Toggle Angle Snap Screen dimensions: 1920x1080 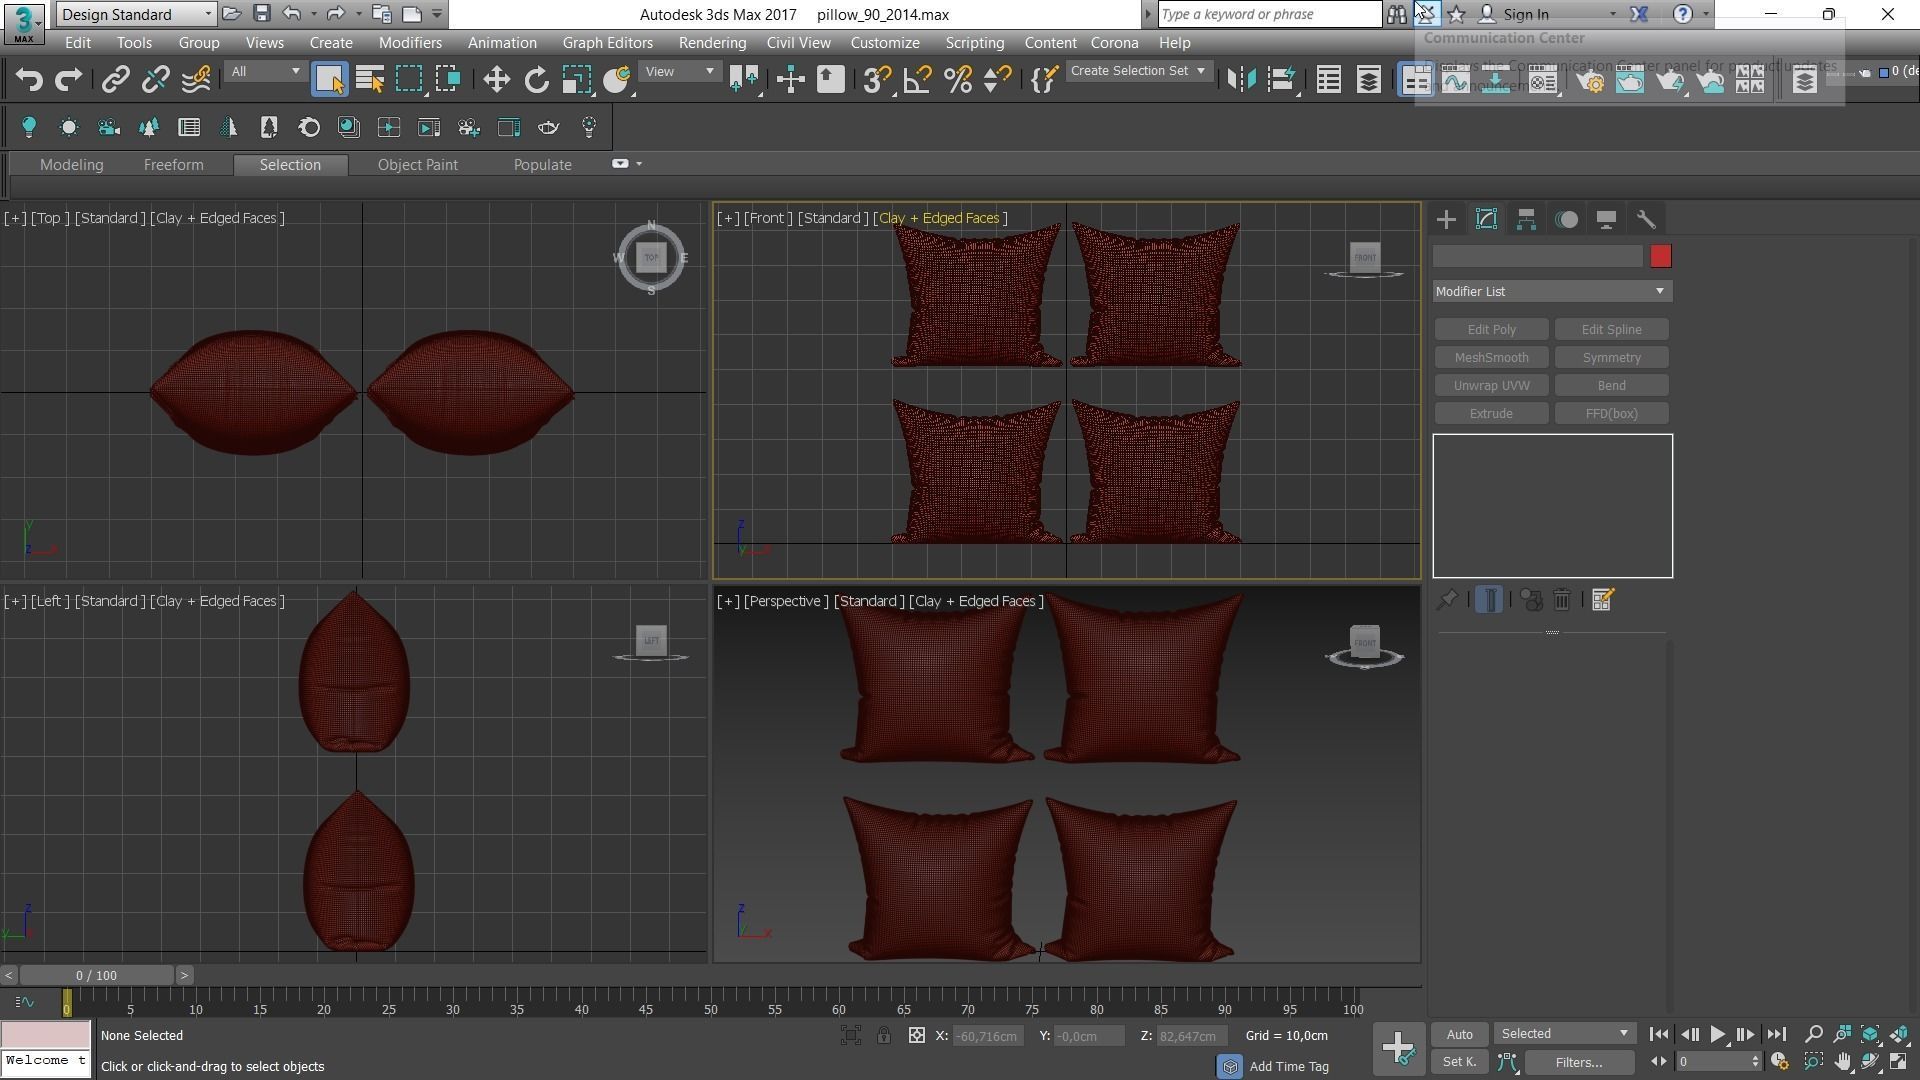[x=917, y=80]
